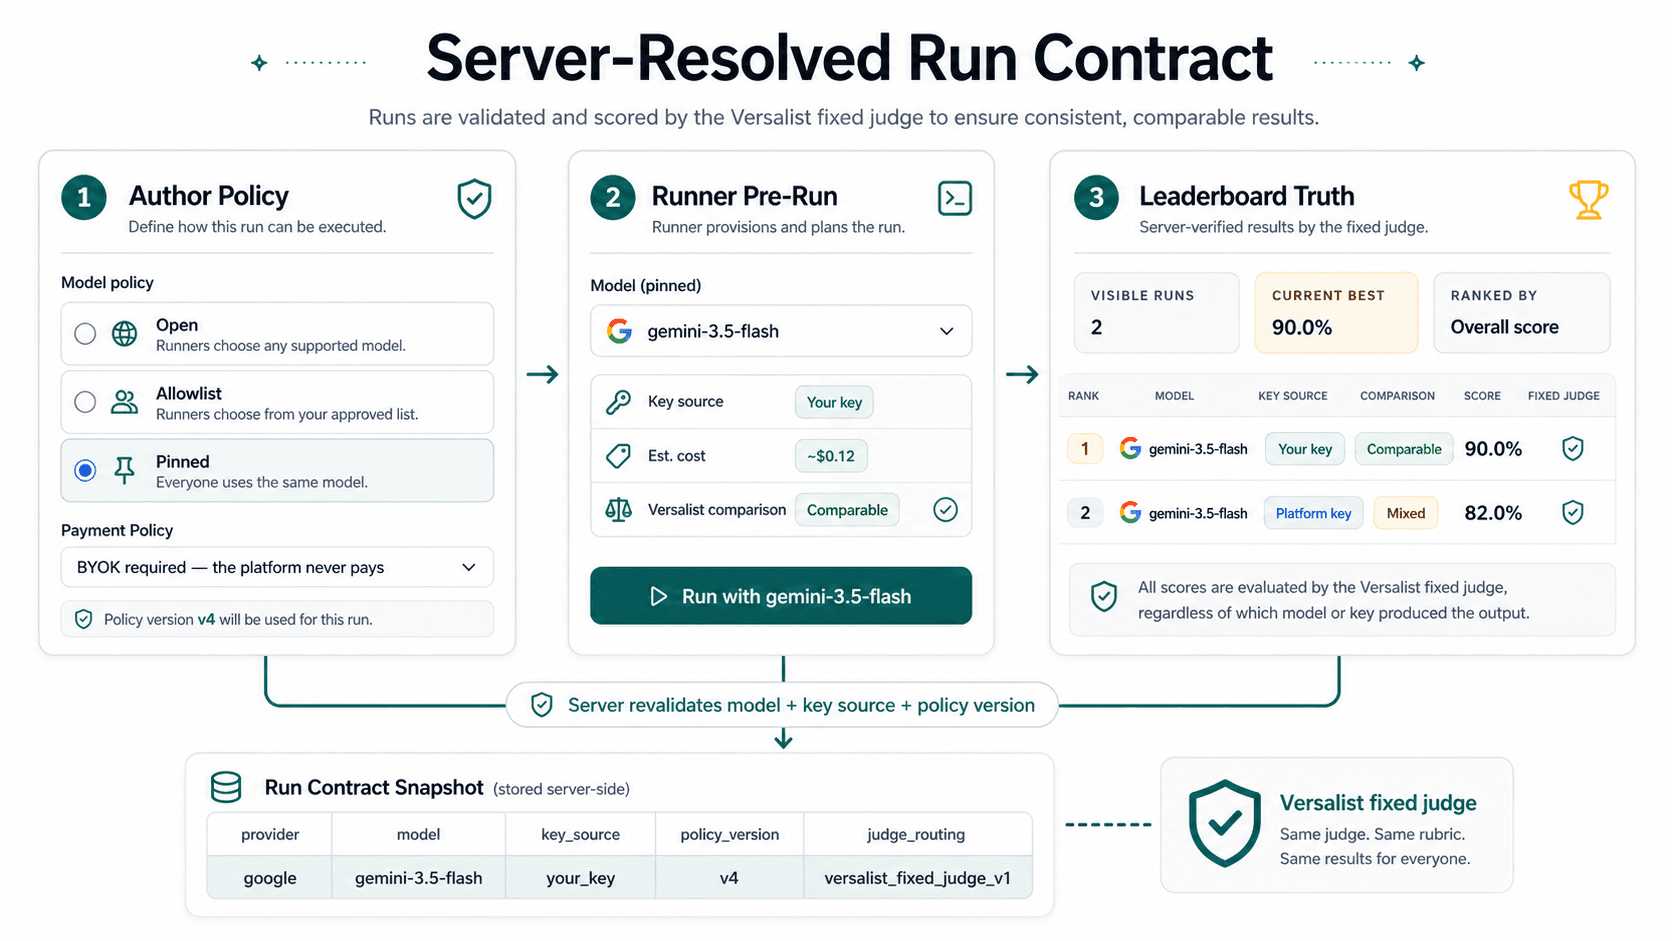Click the COMPARISON column header
The height and width of the screenshot is (941, 1672).
(1397, 396)
